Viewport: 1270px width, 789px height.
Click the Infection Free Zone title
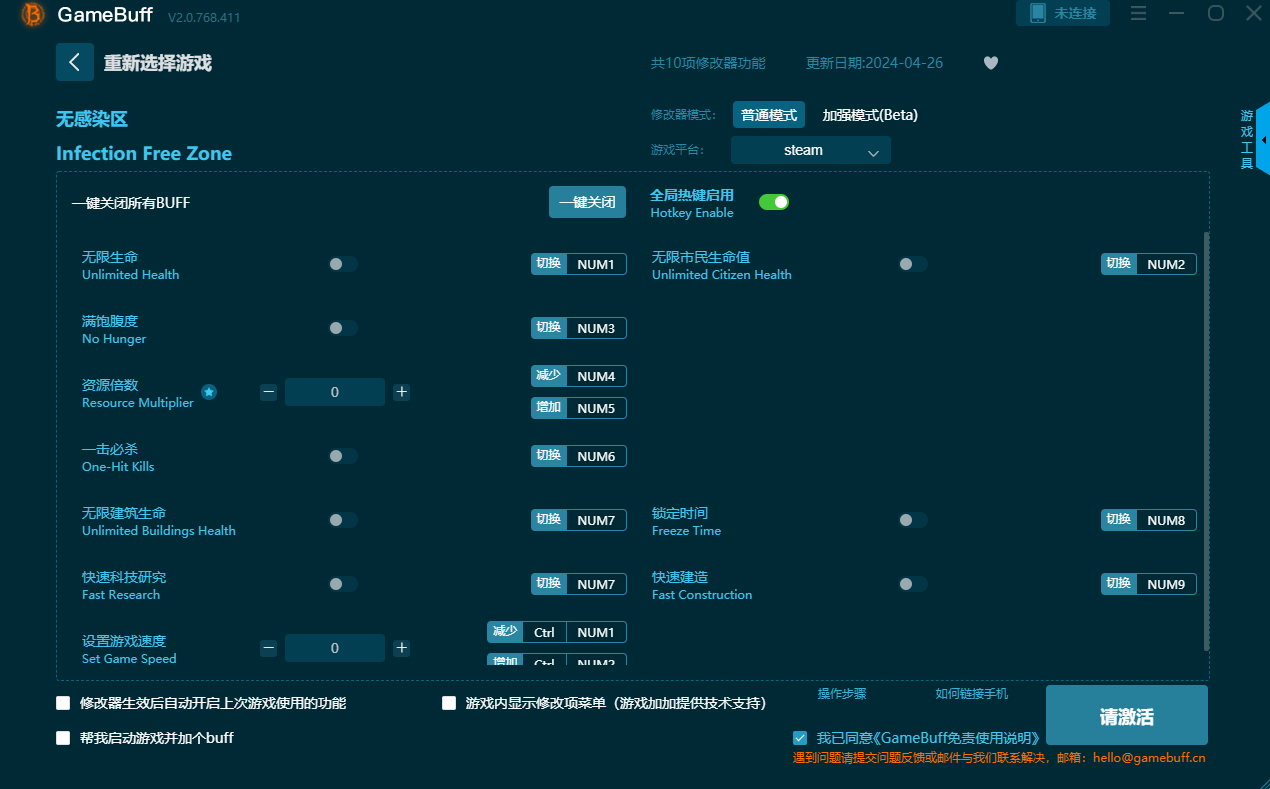[144, 153]
